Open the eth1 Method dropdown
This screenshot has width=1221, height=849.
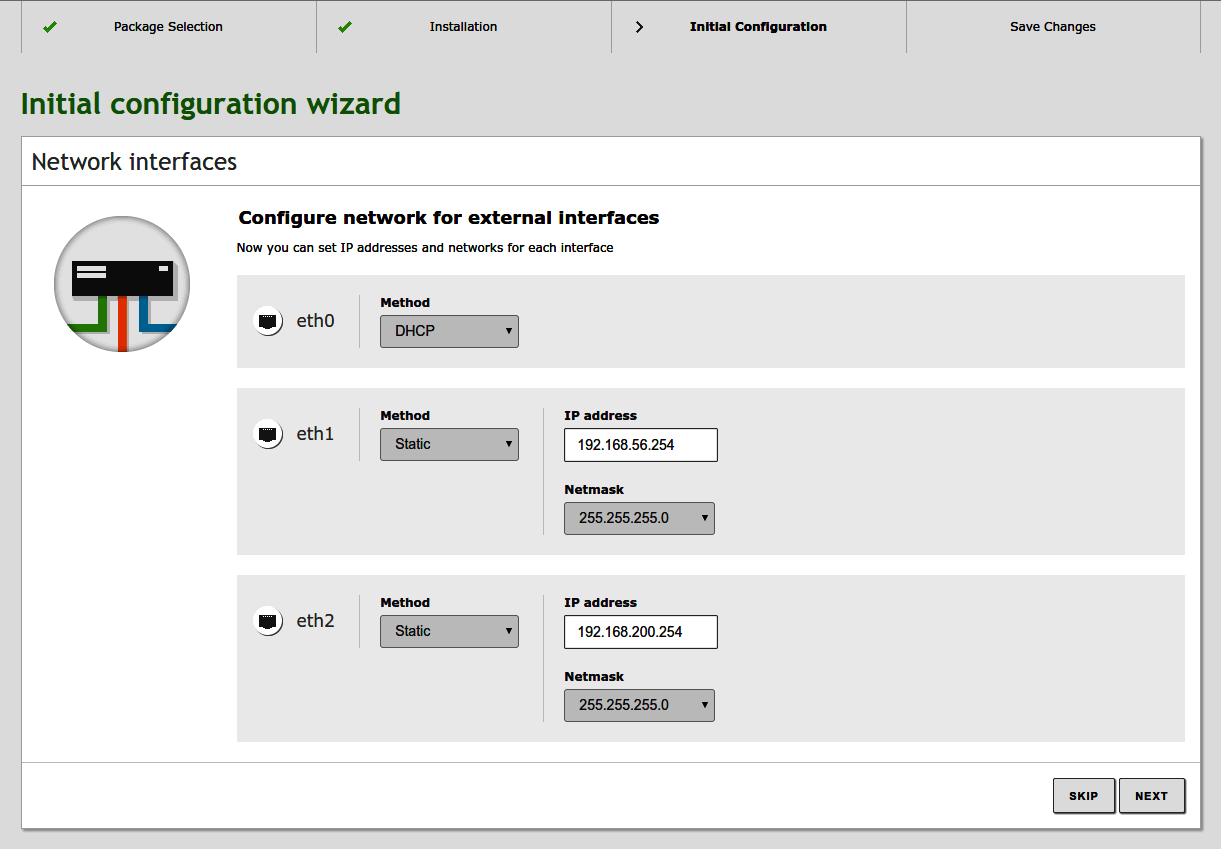tap(449, 444)
